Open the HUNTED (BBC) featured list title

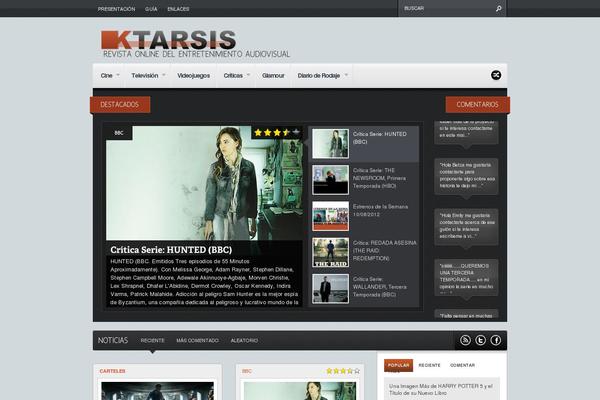pyautogui.click(x=380, y=138)
